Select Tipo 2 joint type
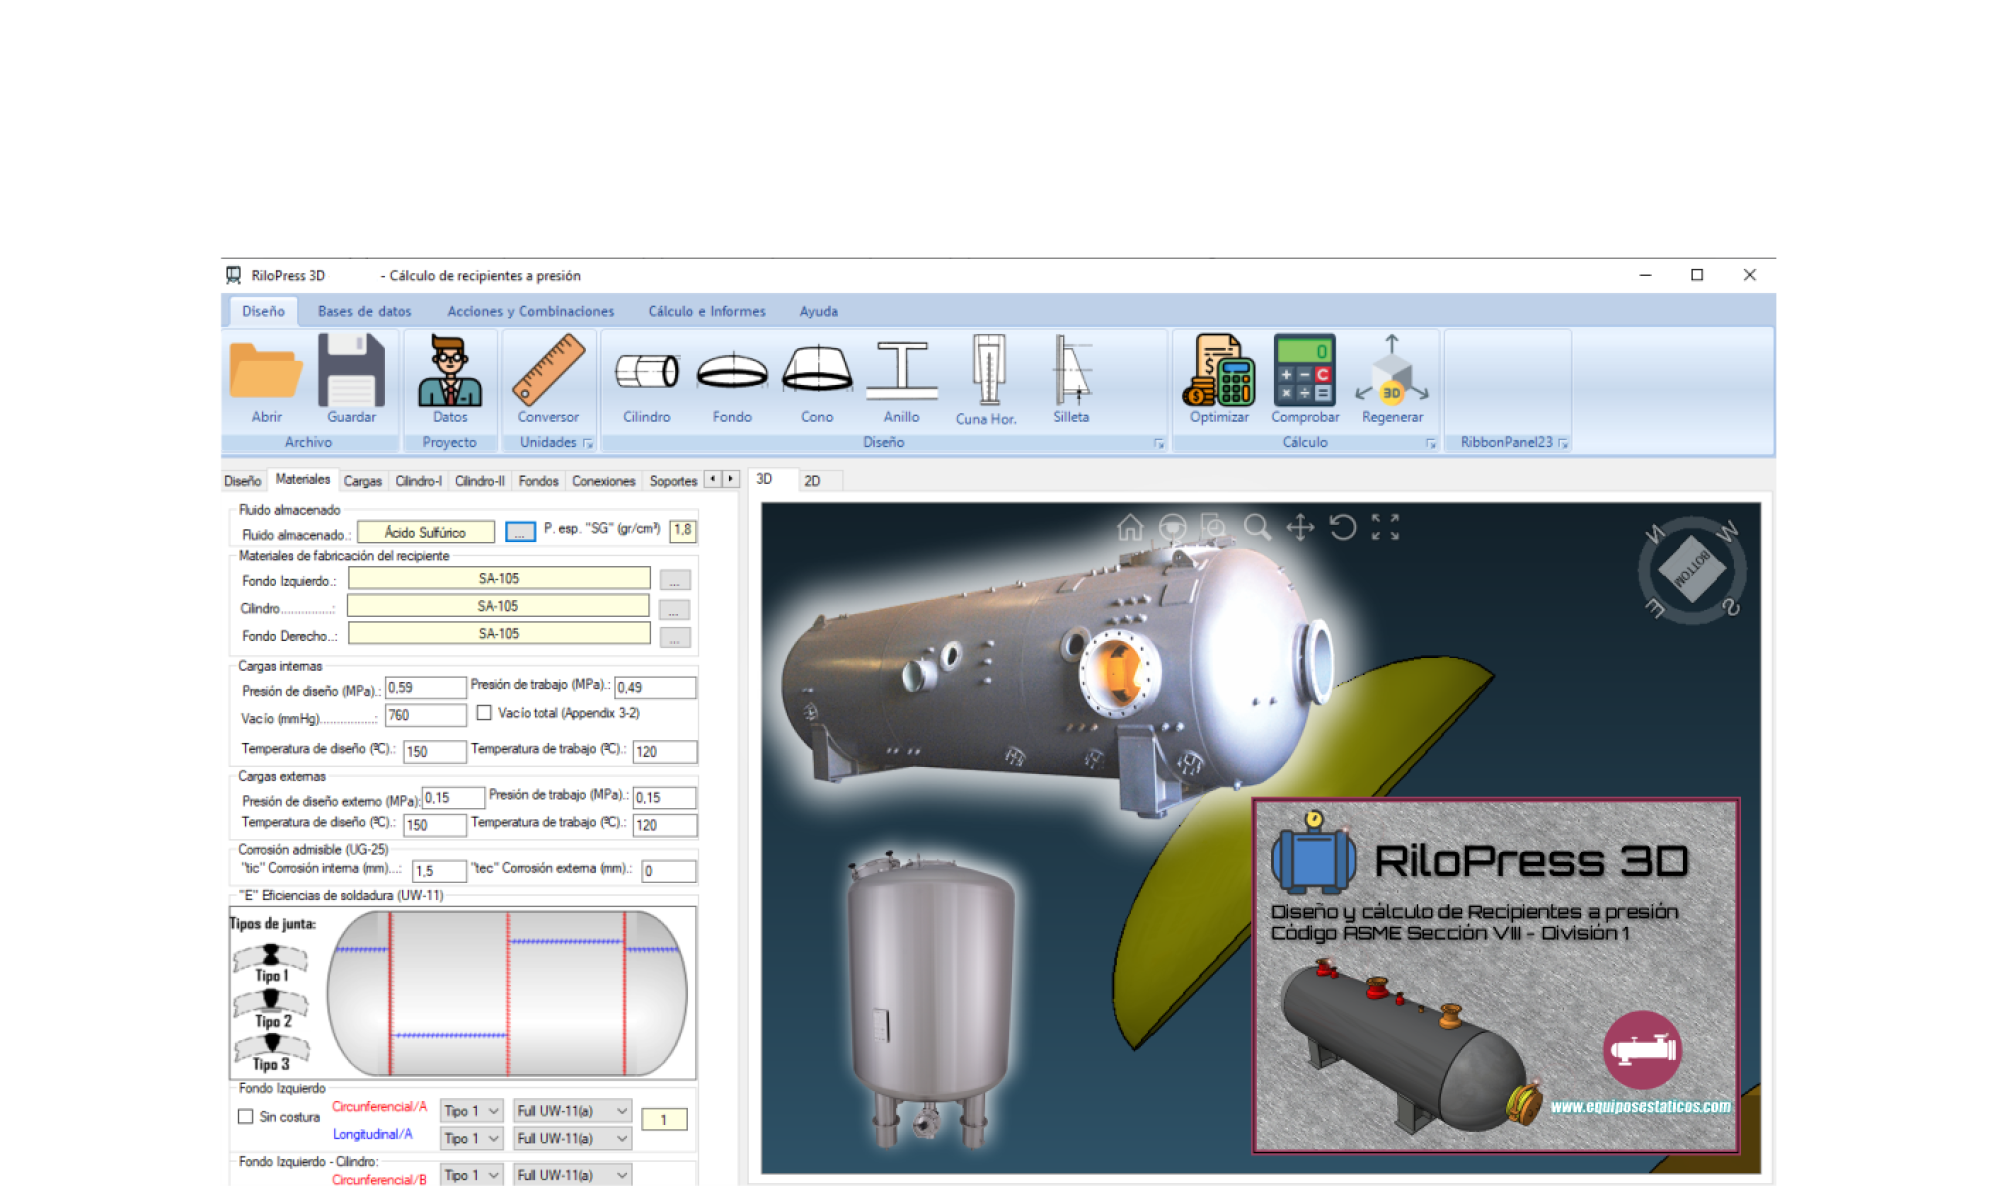Screen dimensions: 2000x1200 [272, 1008]
